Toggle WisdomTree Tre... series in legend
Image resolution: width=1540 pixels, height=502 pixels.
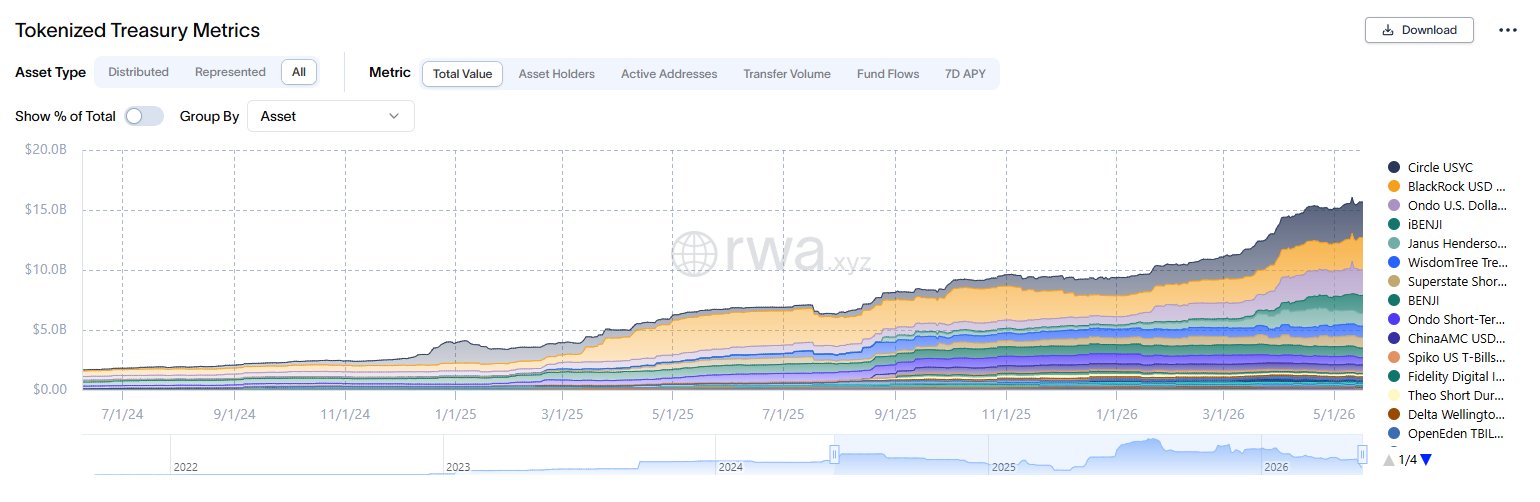pyautogui.click(x=1447, y=262)
